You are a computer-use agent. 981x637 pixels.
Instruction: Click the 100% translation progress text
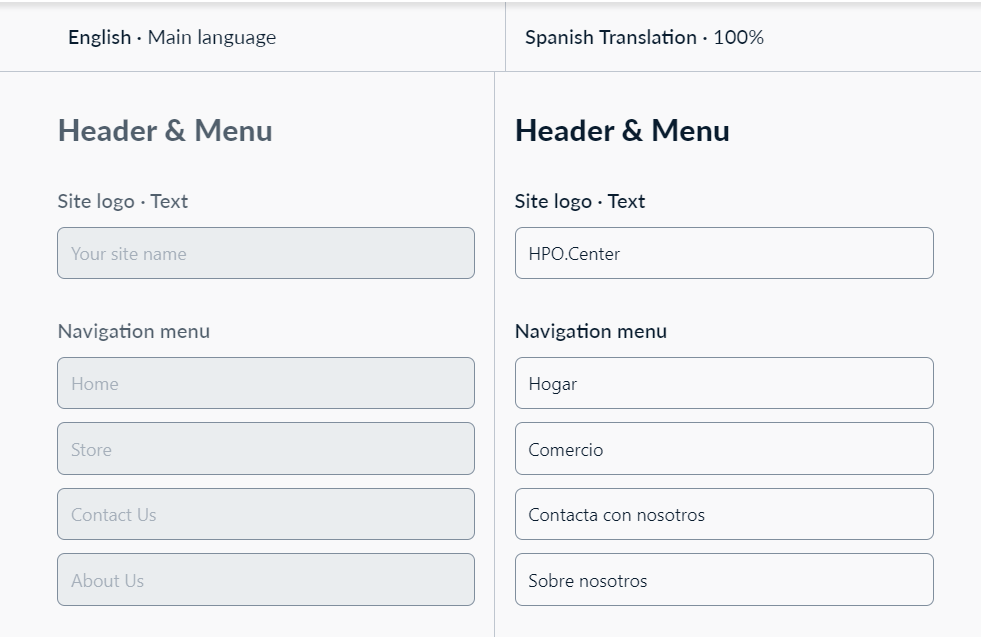coord(739,38)
